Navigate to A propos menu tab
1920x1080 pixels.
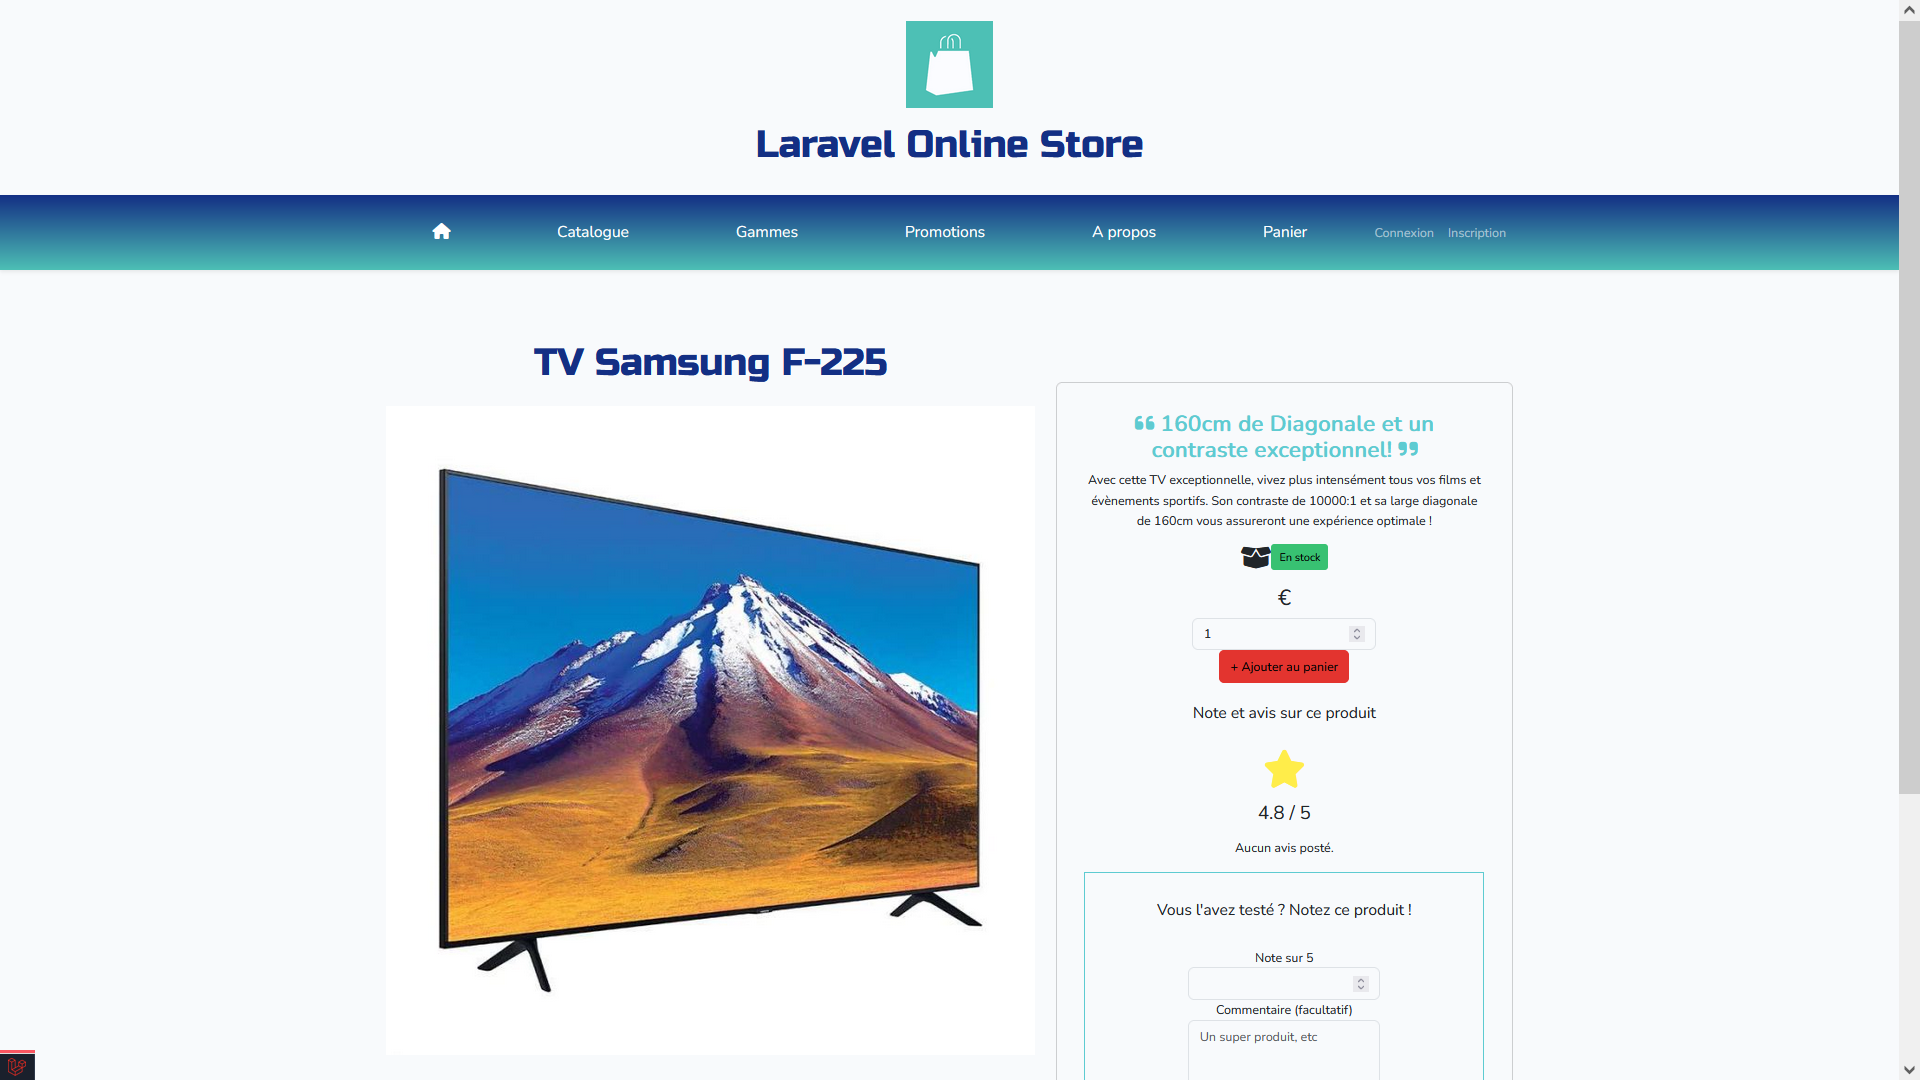click(1124, 232)
